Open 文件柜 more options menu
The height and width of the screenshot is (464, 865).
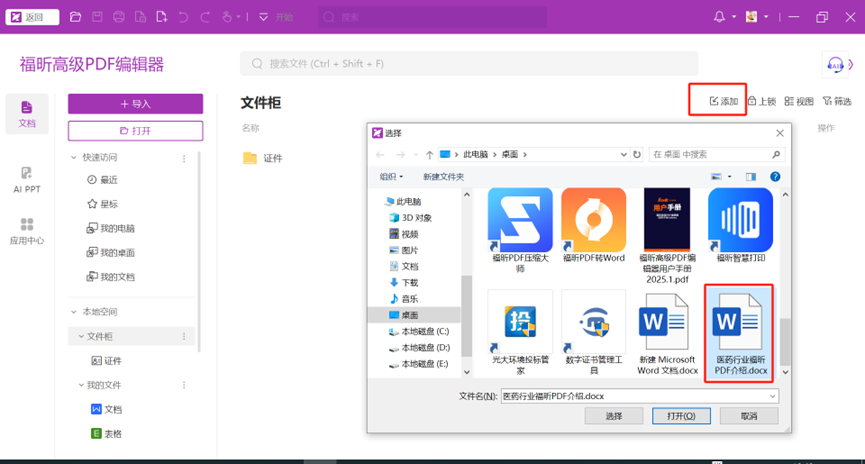(x=184, y=337)
